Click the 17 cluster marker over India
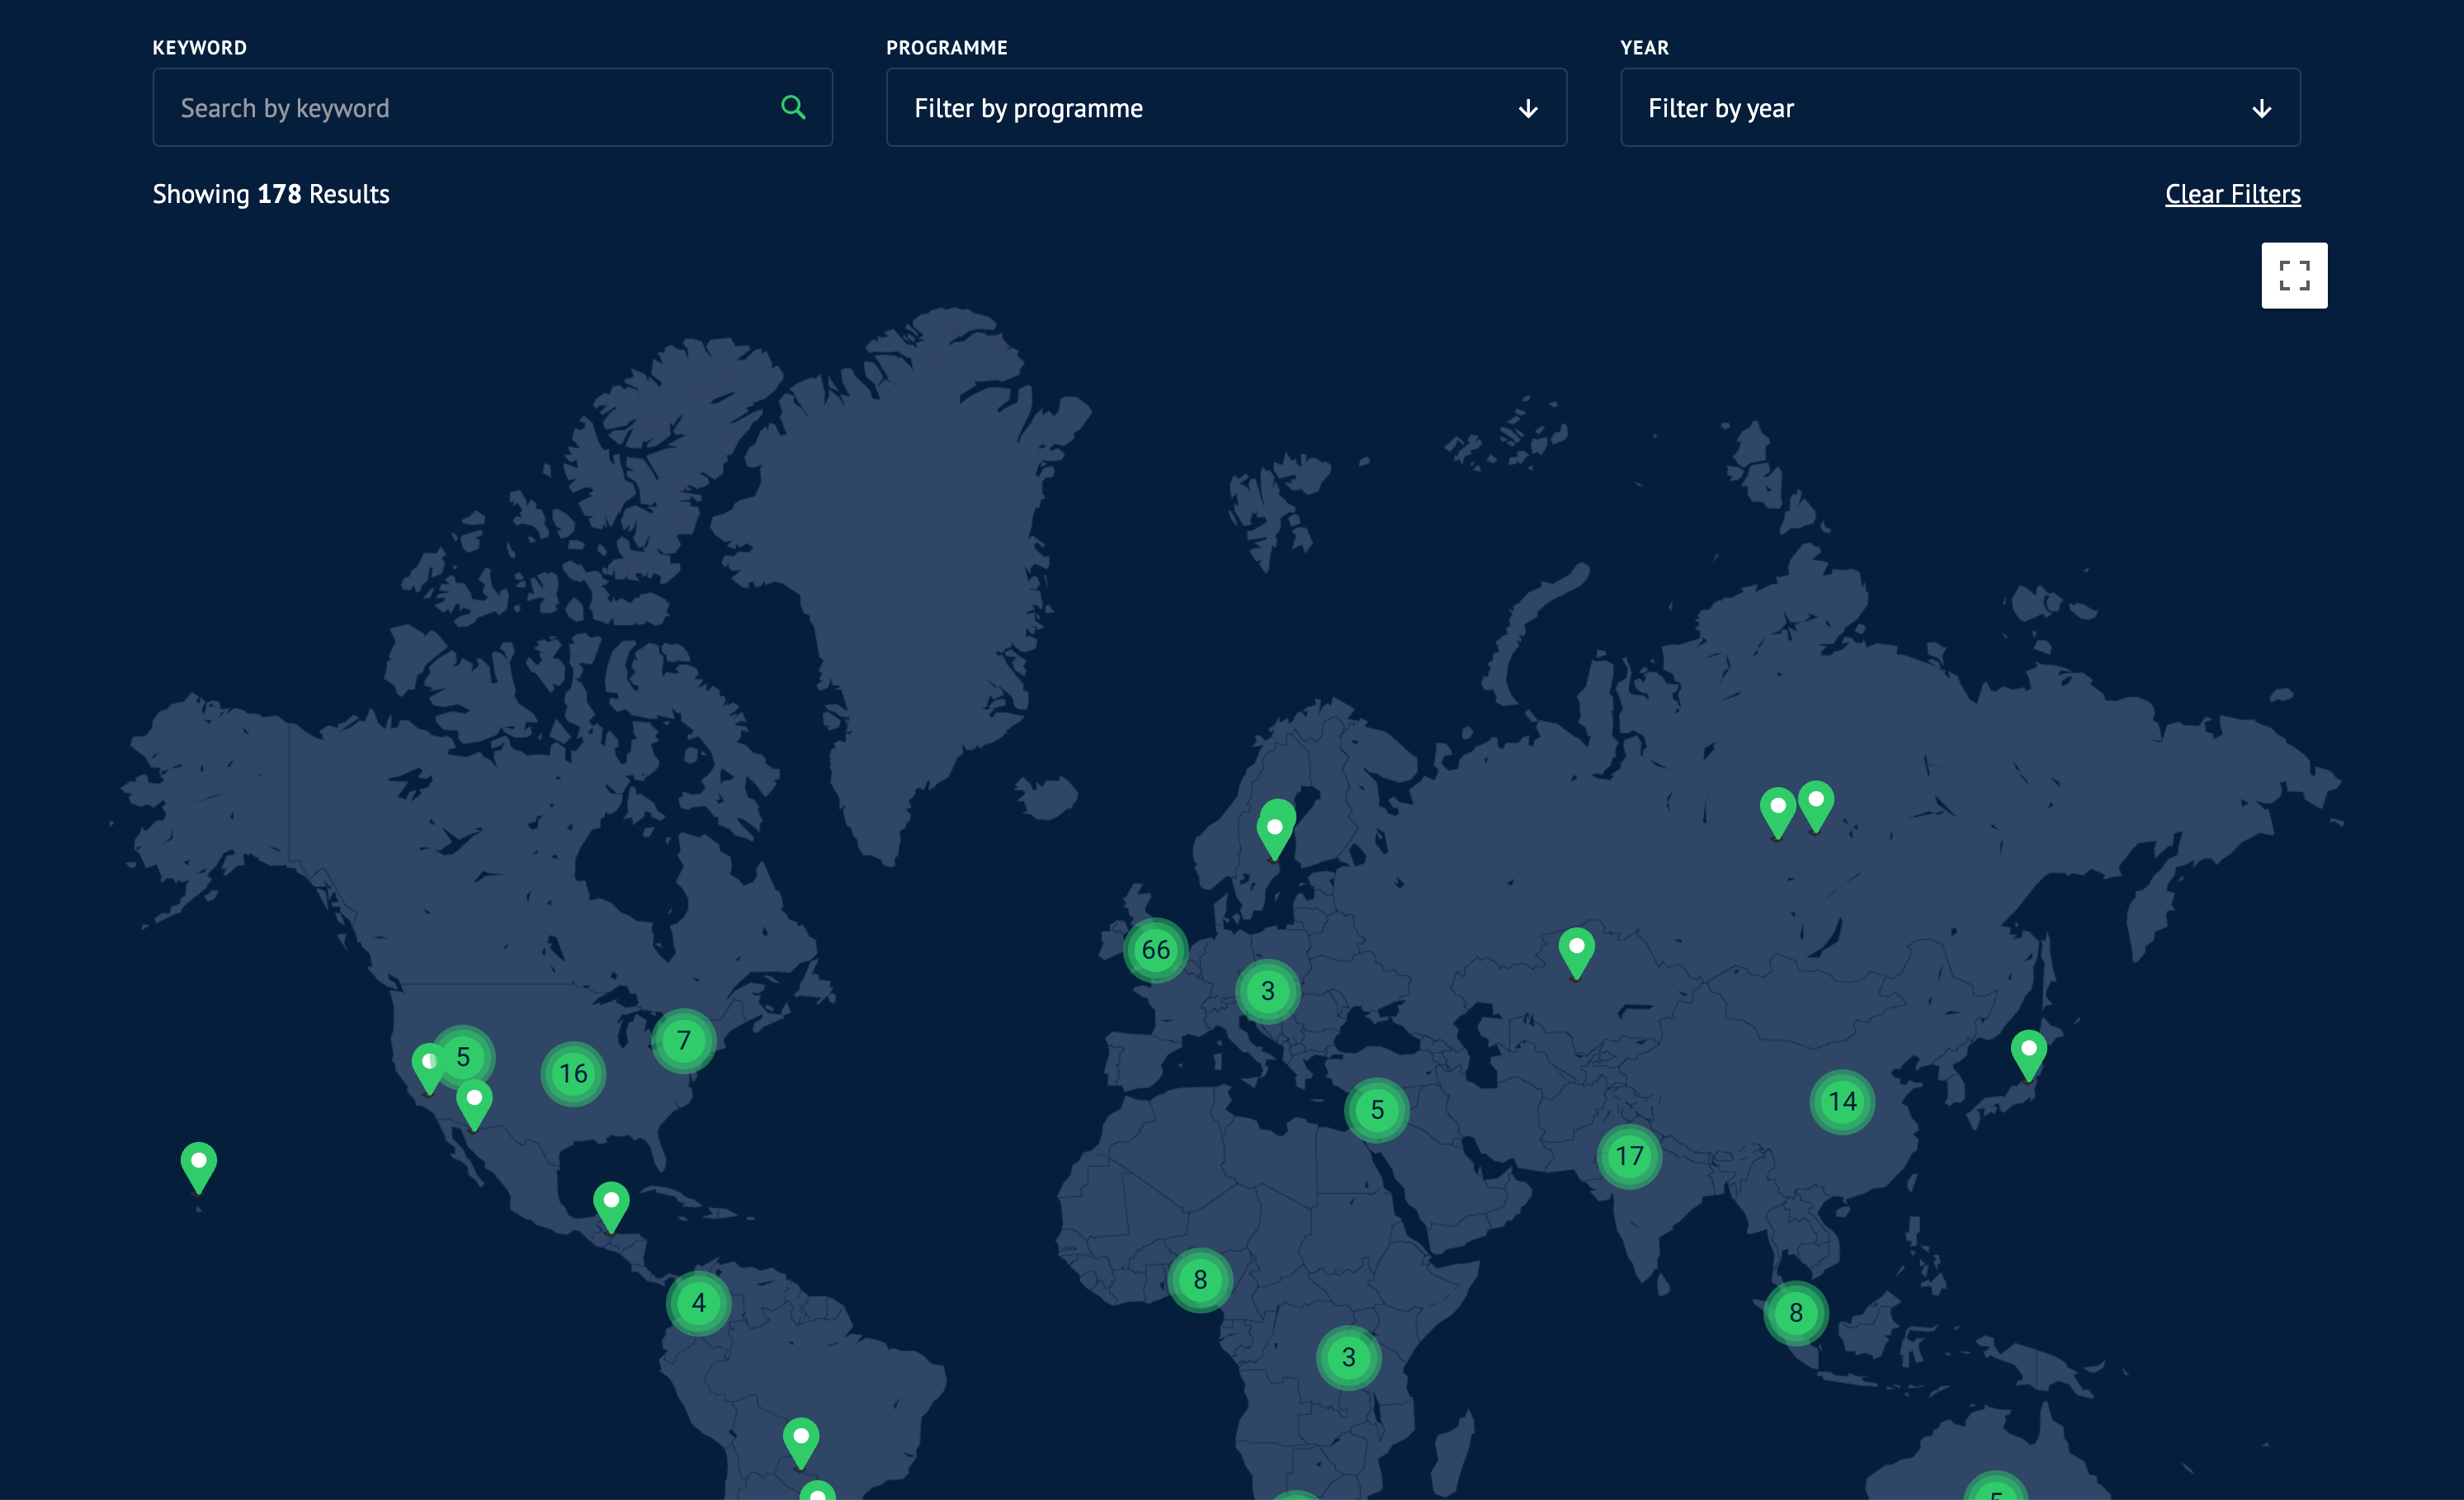Image resolution: width=2464 pixels, height=1500 pixels. (x=1629, y=1156)
